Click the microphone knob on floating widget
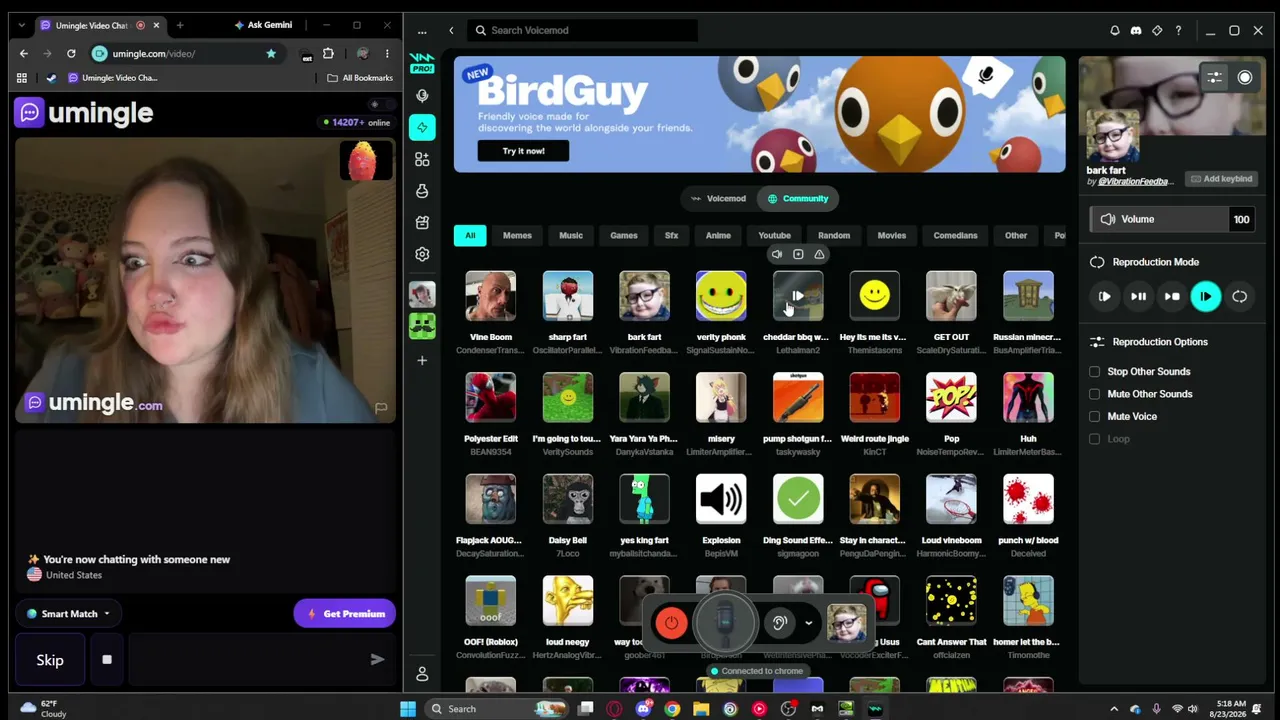This screenshot has width=1280, height=720. [726, 622]
